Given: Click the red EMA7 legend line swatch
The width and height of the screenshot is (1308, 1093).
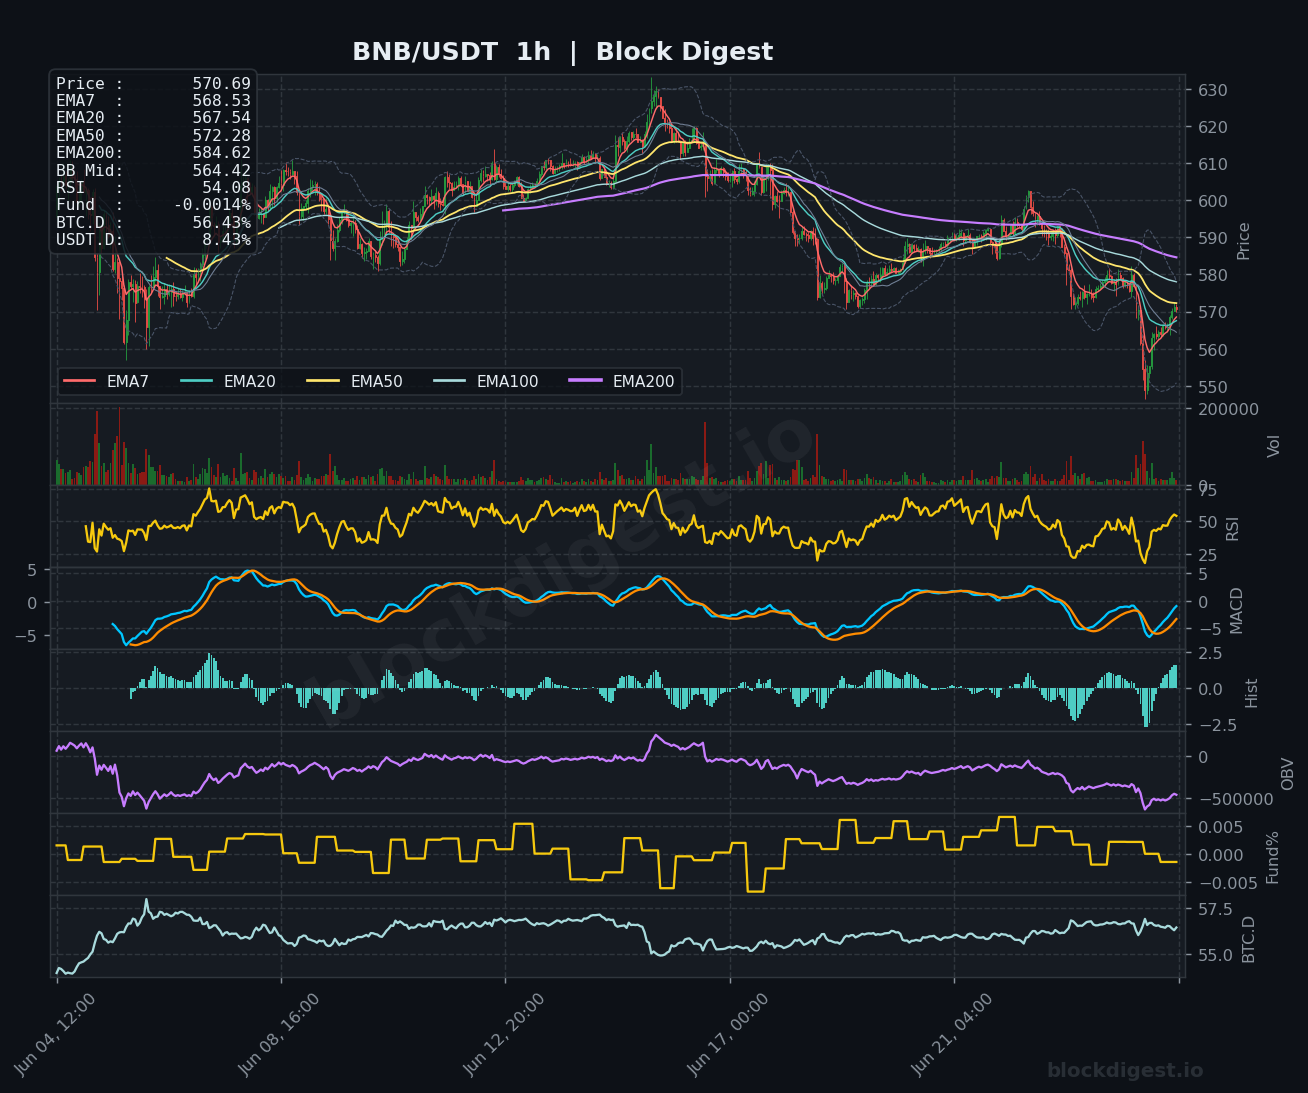Looking at the screenshot, I should pos(80,381).
